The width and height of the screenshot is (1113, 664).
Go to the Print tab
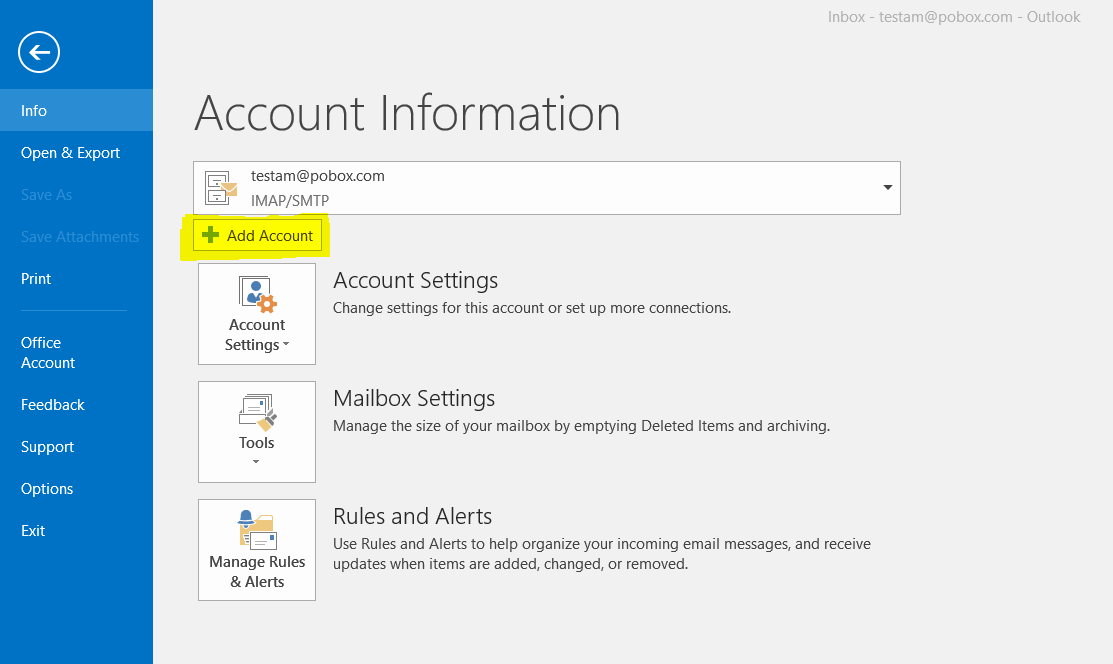[x=76, y=278]
